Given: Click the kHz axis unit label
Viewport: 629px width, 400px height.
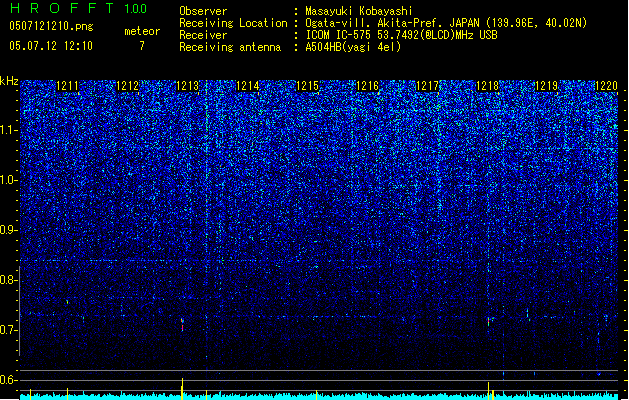Looking at the screenshot, I should click(9, 81).
